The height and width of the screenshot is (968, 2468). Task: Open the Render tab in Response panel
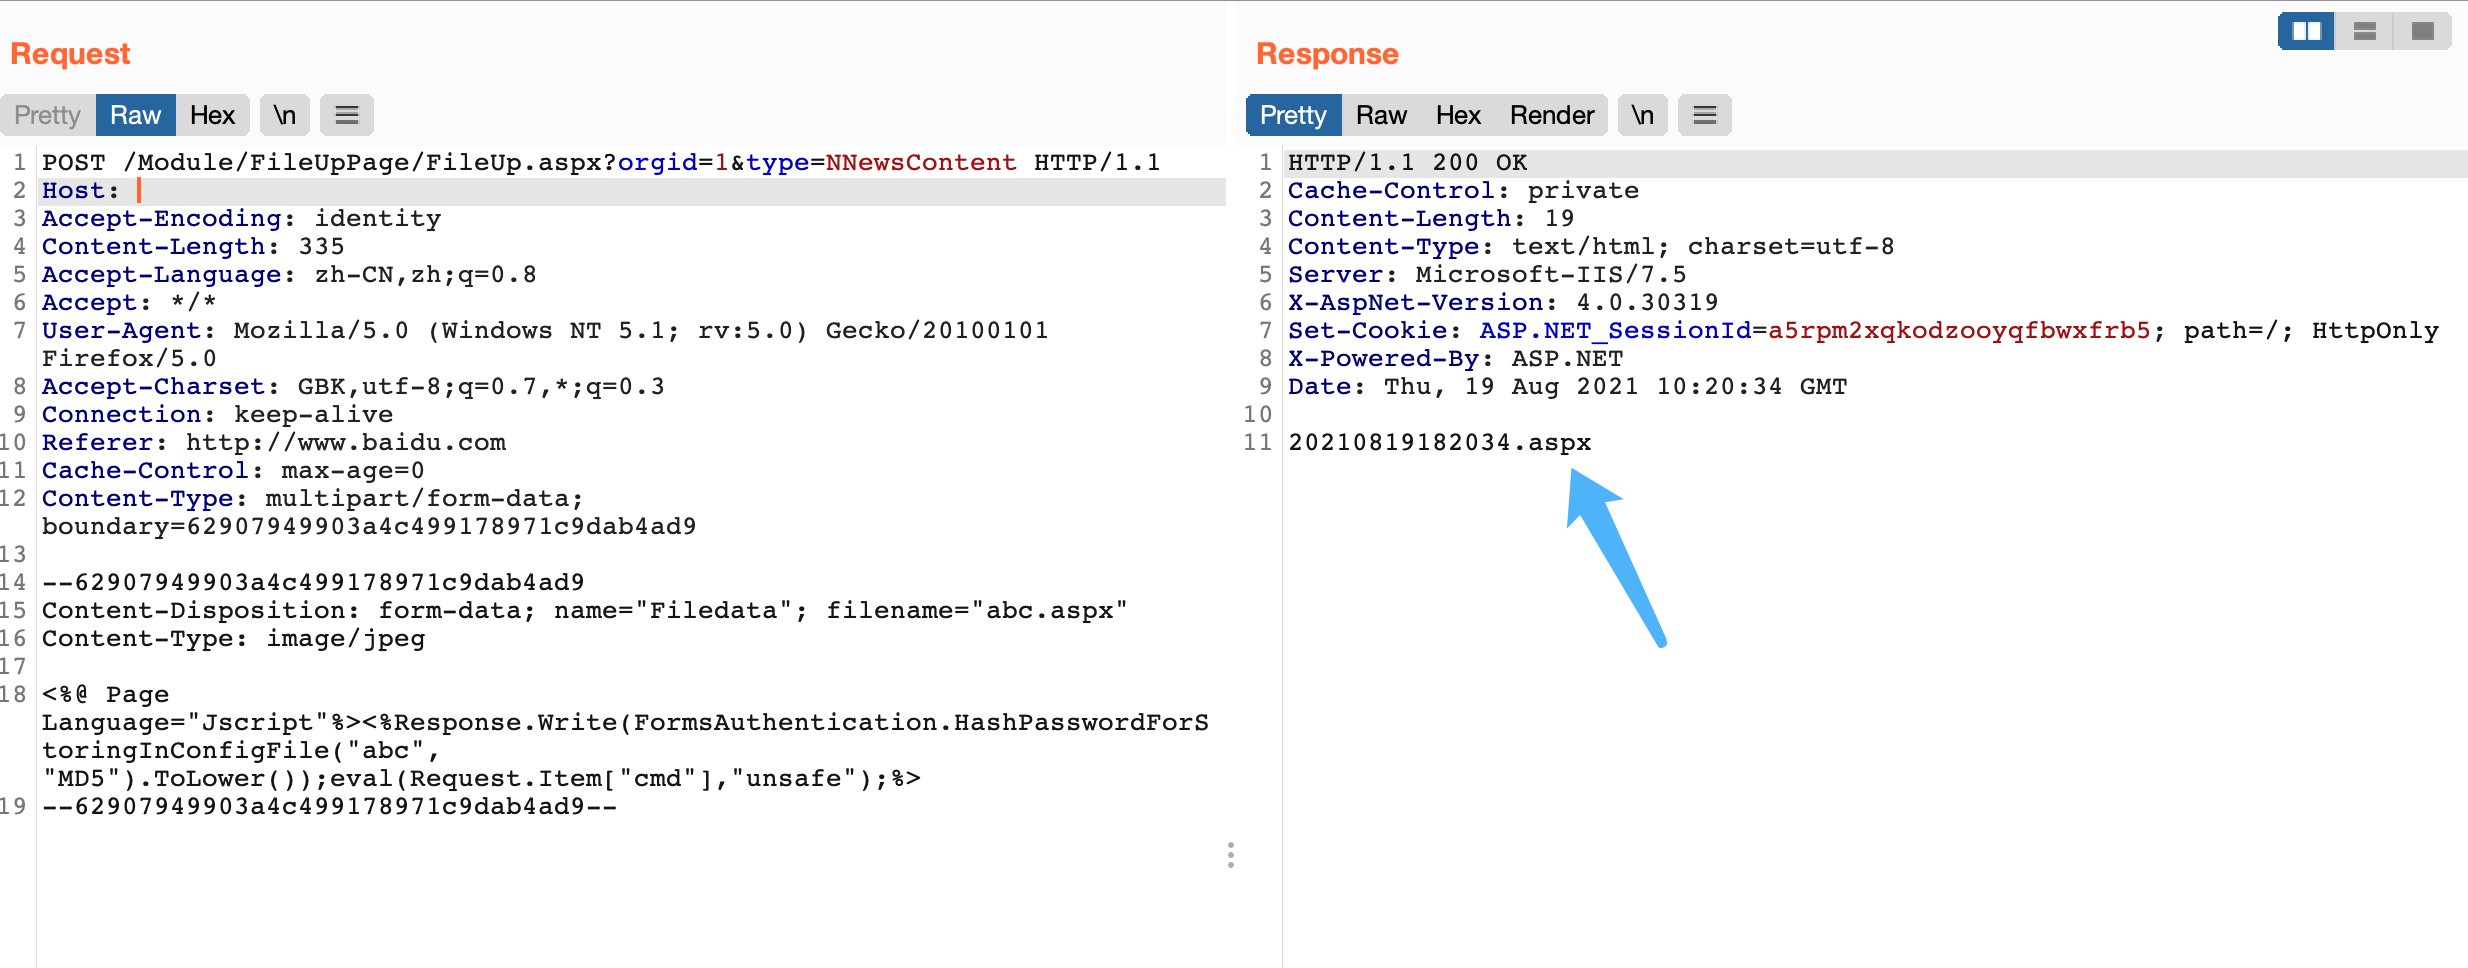pyautogui.click(x=1552, y=115)
